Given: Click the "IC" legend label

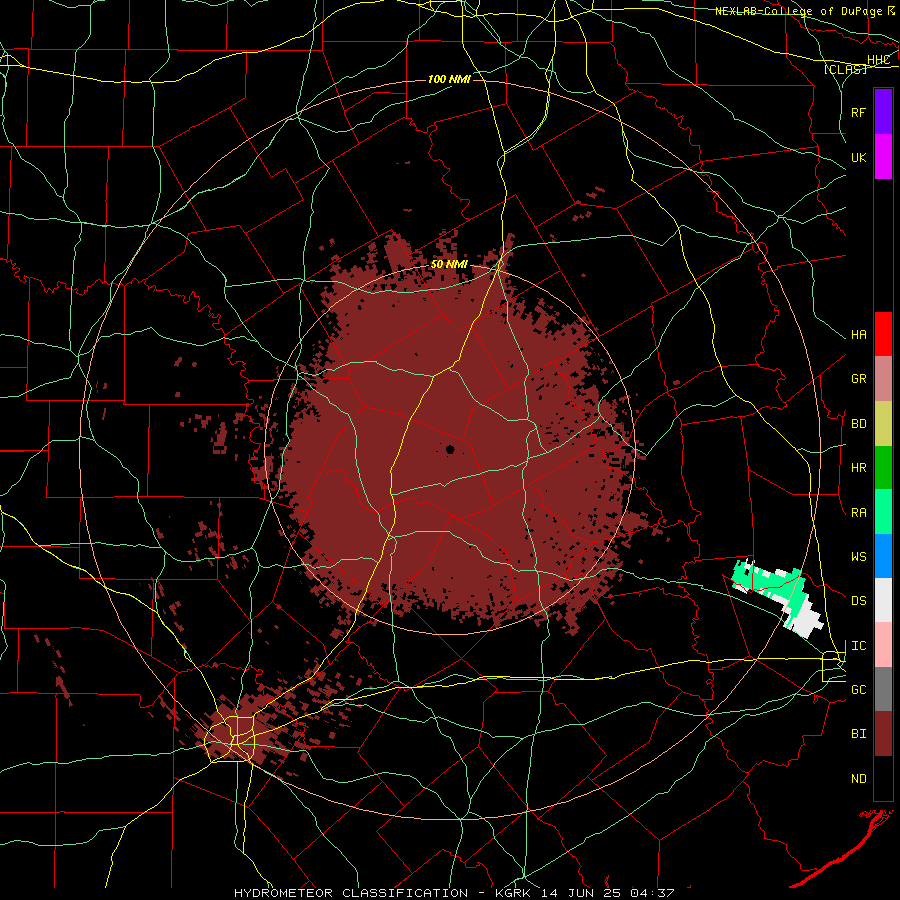Looking at the screenshot, I should pyautogui.click(x=858, y=646).
